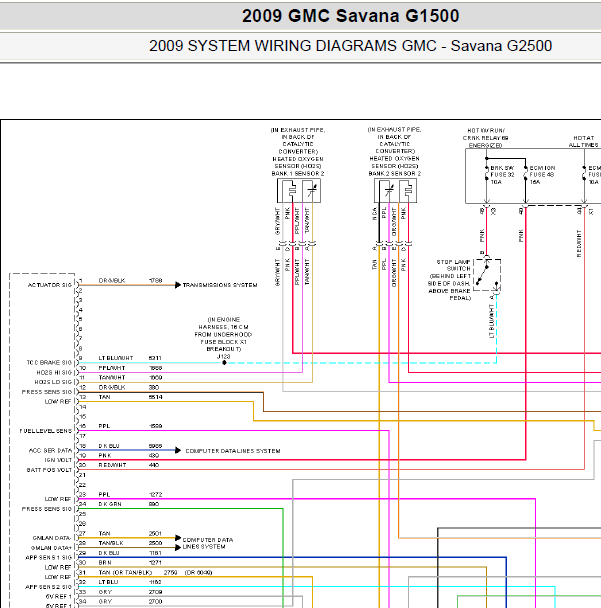Click the J123 splice dot
601x608 pixels.
[x=224, y=363]
